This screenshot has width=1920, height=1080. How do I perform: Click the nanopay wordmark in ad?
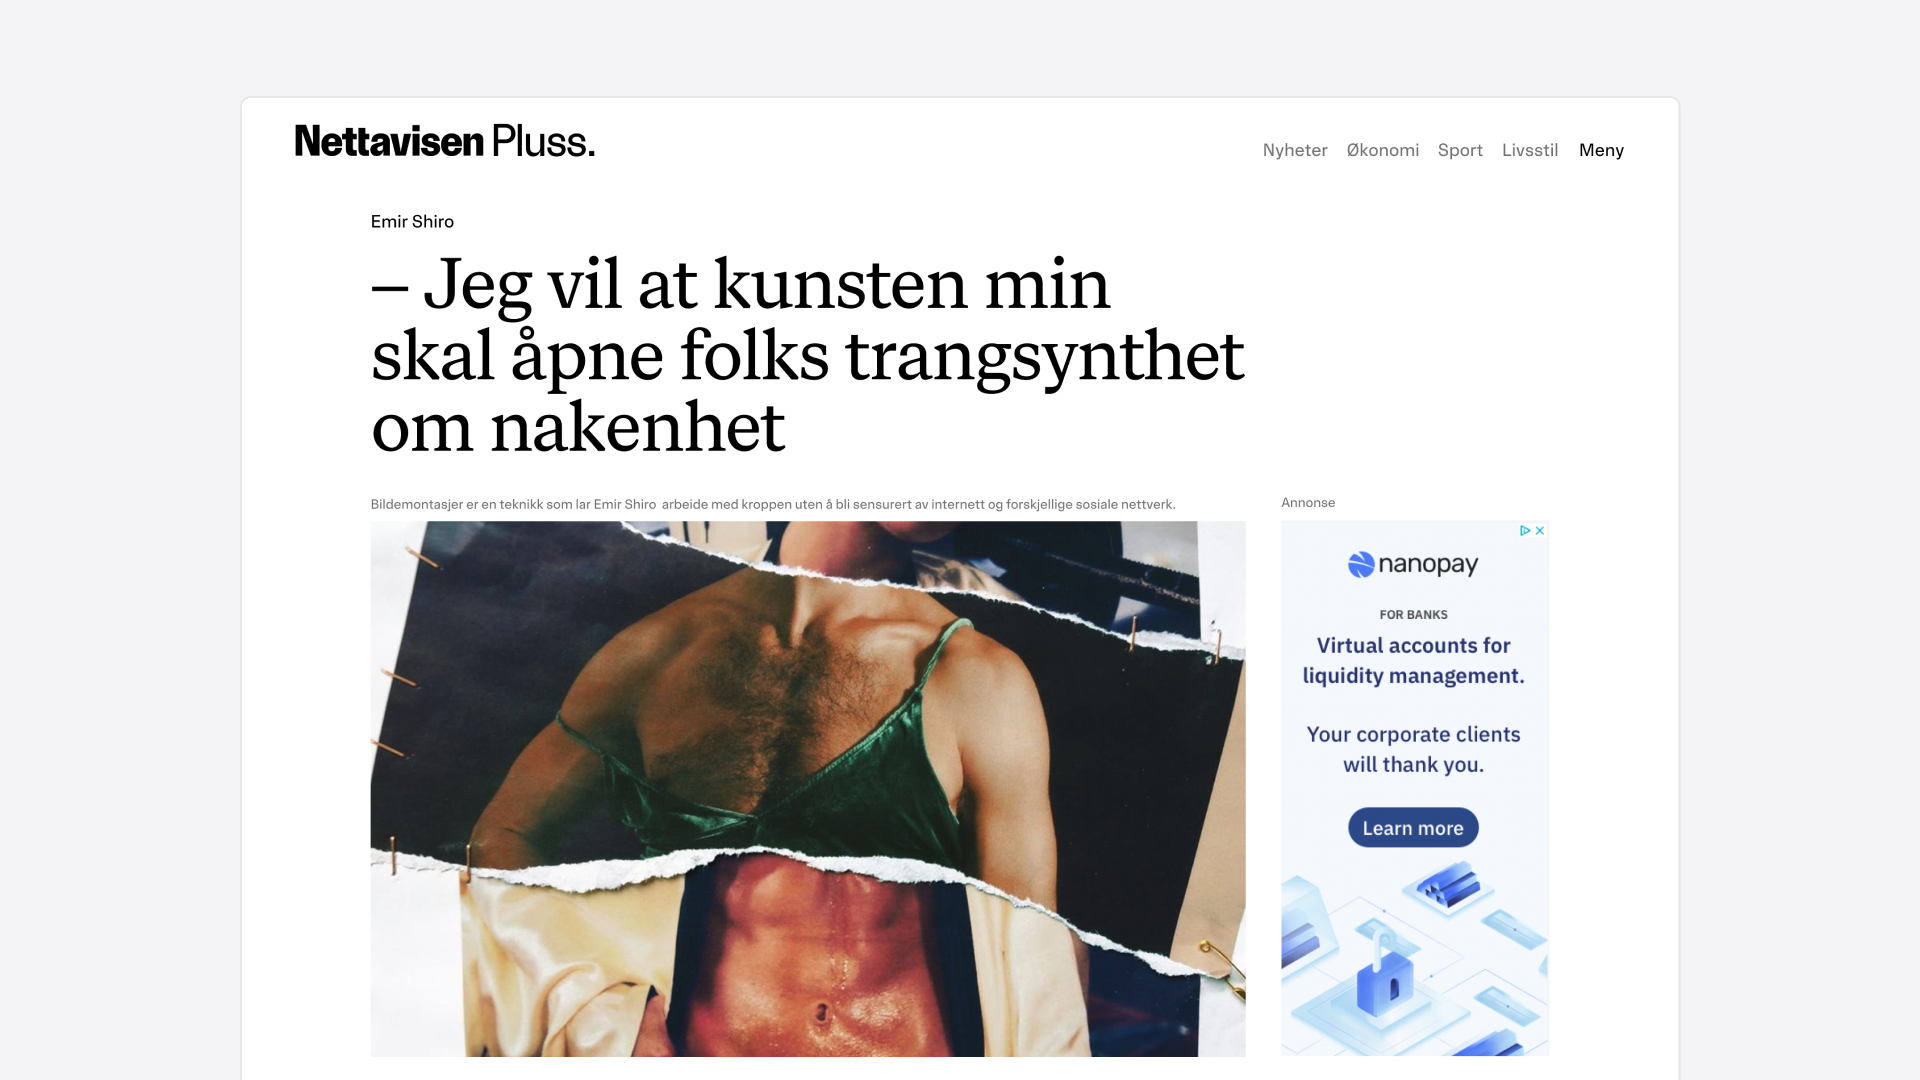pos(1428,565)
